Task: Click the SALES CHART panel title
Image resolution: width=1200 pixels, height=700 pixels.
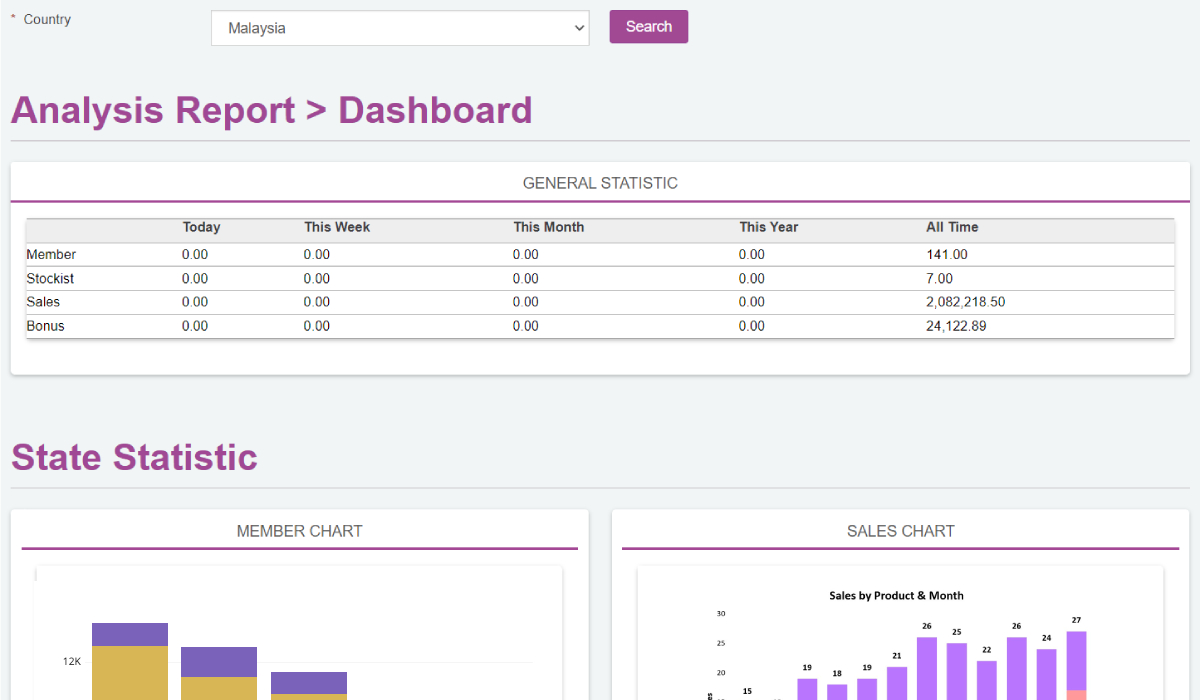Action: pos(900,531)
